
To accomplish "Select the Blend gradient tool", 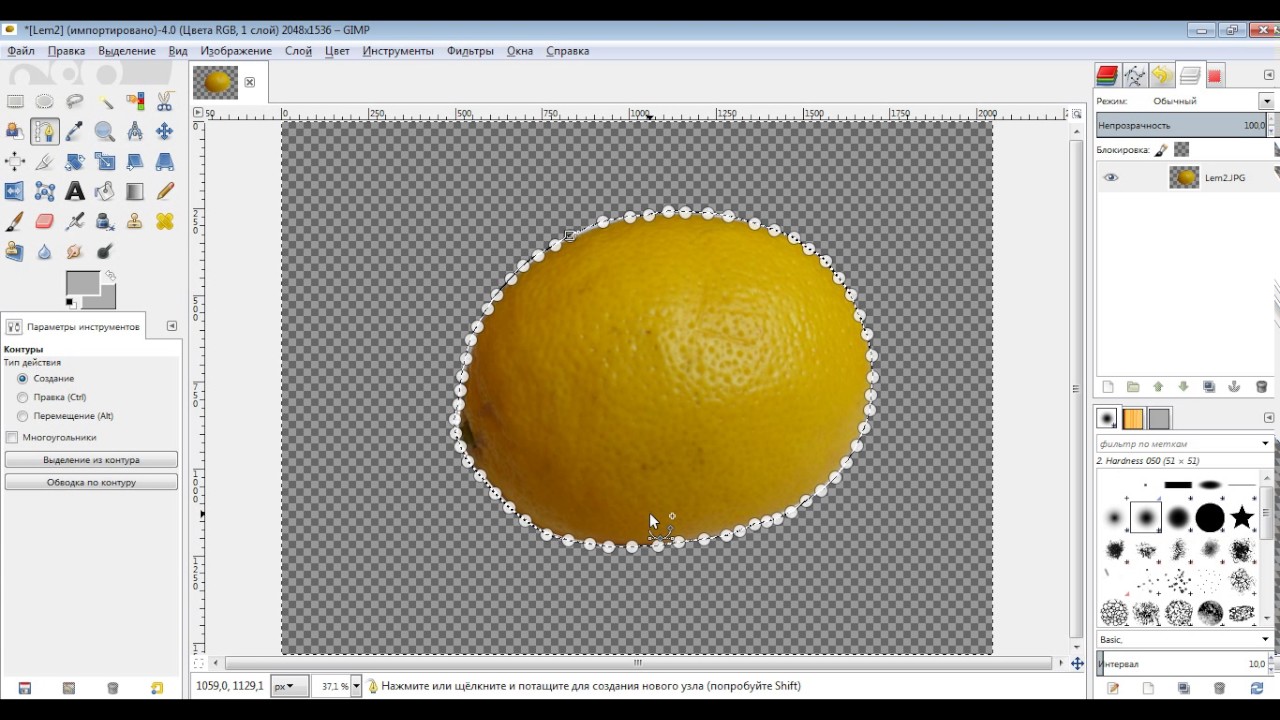I will (x=135, y=191).
